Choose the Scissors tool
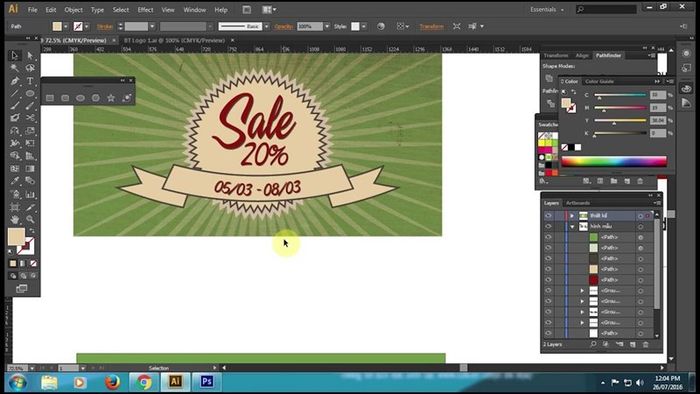Image resolution: width=700 pixels, height=394 pixels. 30,118
